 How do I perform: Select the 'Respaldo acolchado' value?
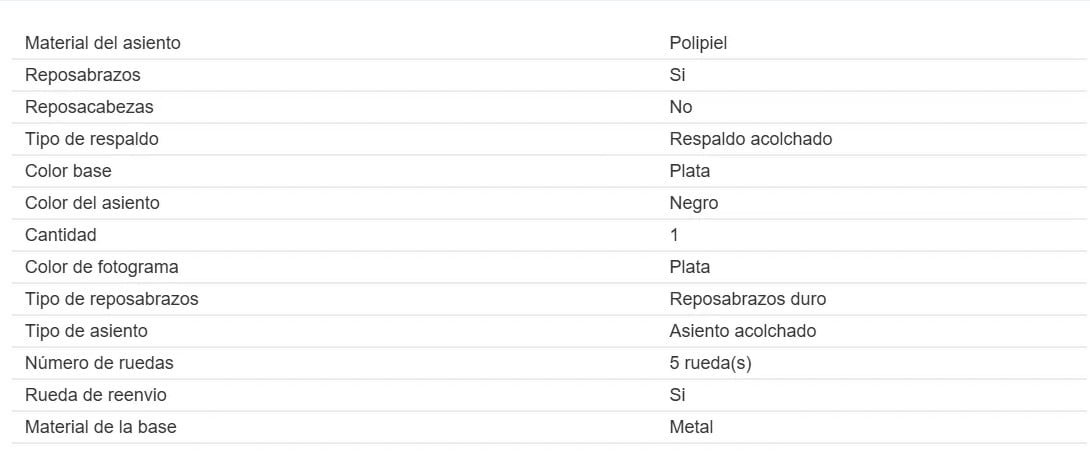click(x=750, y=139)
